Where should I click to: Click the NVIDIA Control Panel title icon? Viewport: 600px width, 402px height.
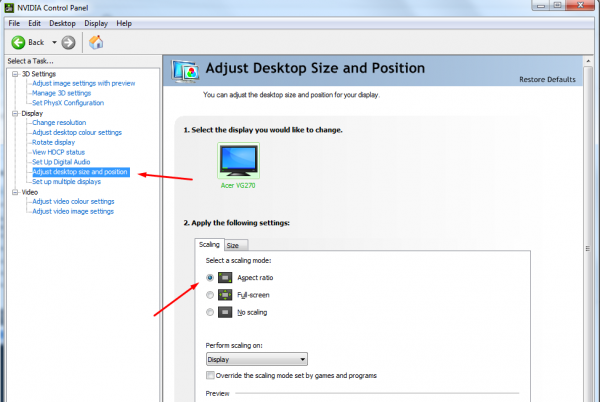[x=9, y=7]
